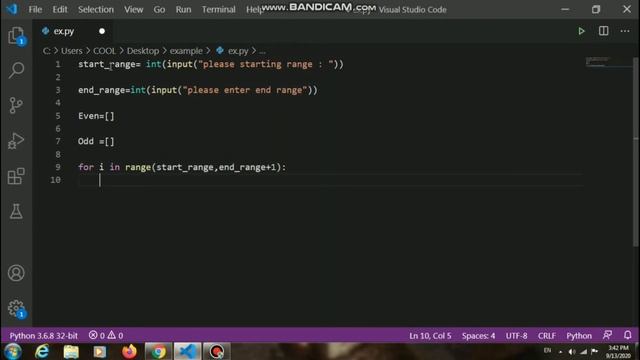Open Bandicam recorder from taskbar
The image size is (640, 360).
[217, 351]
